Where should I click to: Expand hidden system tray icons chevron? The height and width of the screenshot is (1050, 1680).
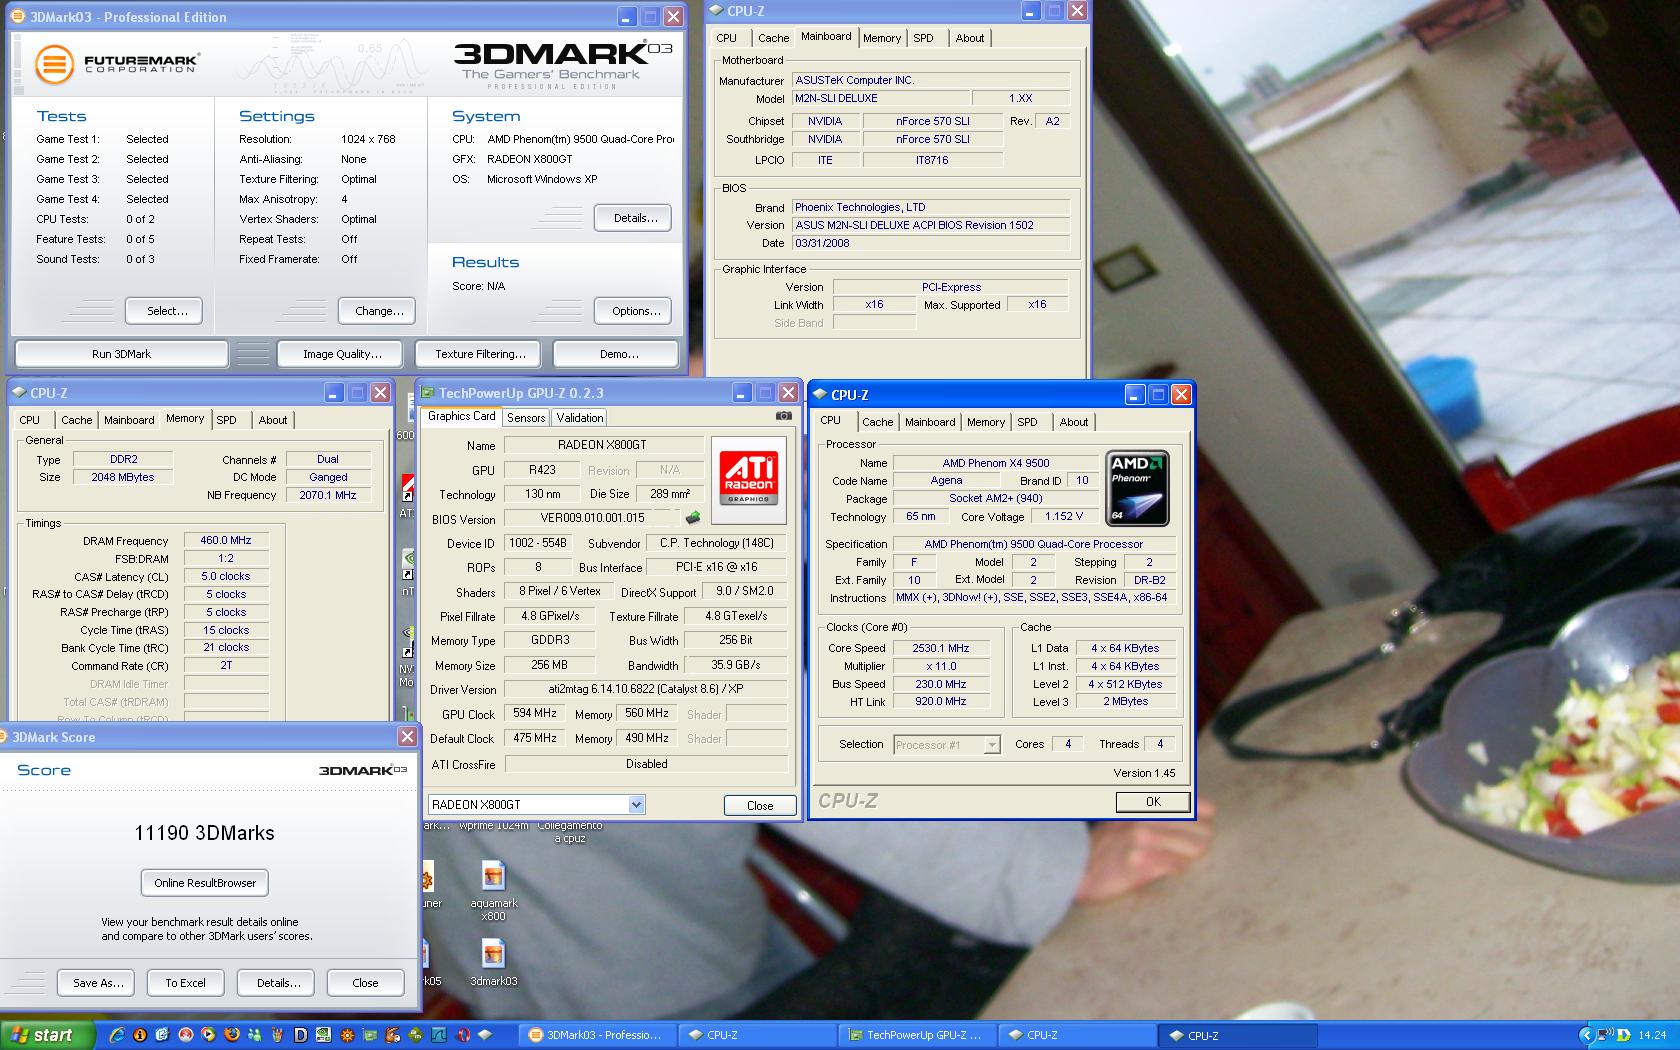tap(1587, 1035)
